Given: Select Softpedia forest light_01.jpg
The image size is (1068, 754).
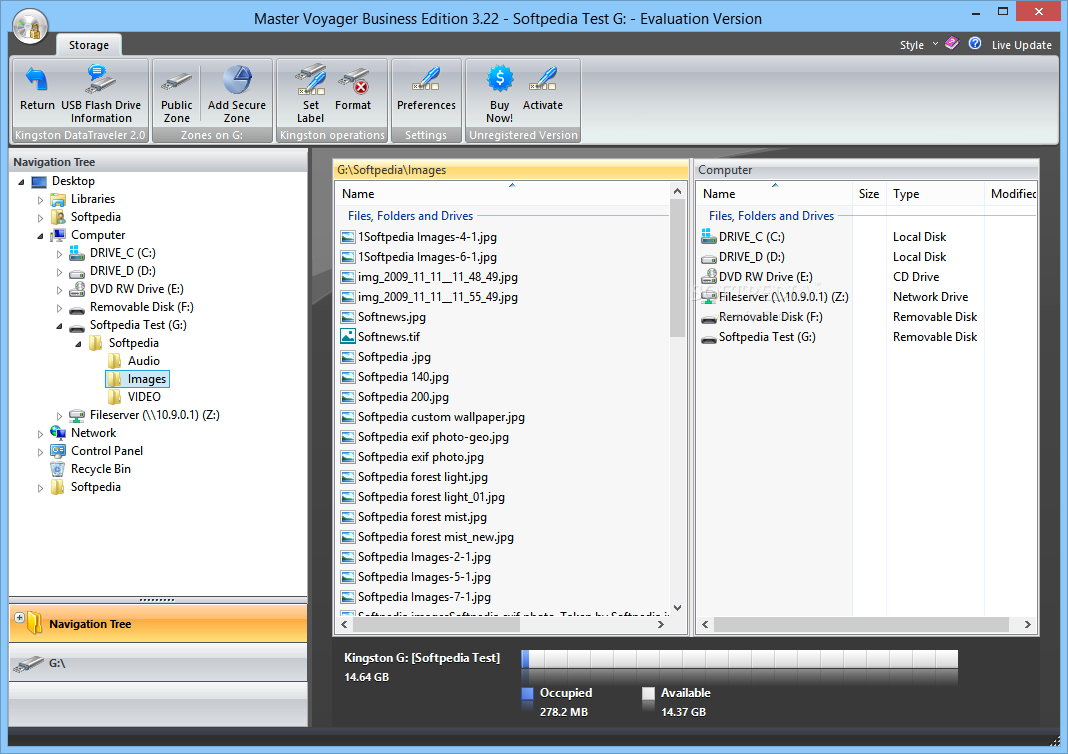Looking at the screenshot, I should coord(422,497).
